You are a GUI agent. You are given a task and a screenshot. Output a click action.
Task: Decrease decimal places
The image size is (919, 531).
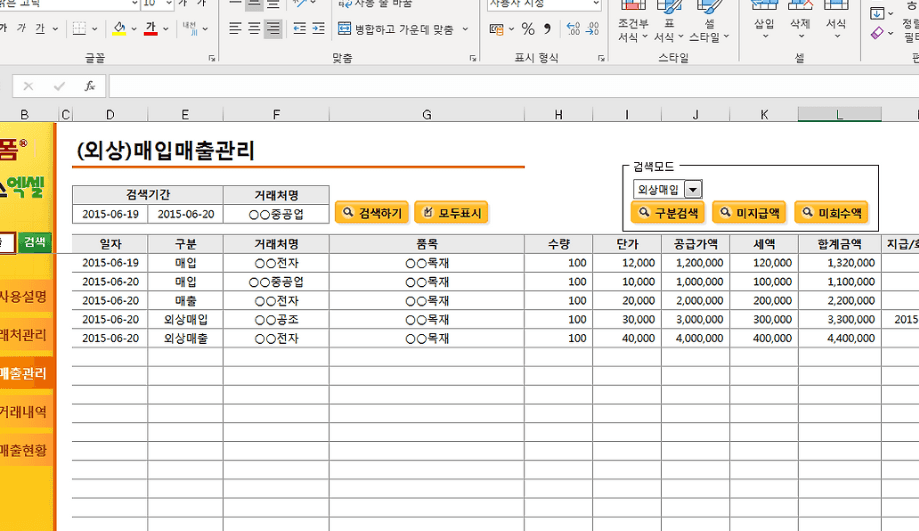coord(593,29)
